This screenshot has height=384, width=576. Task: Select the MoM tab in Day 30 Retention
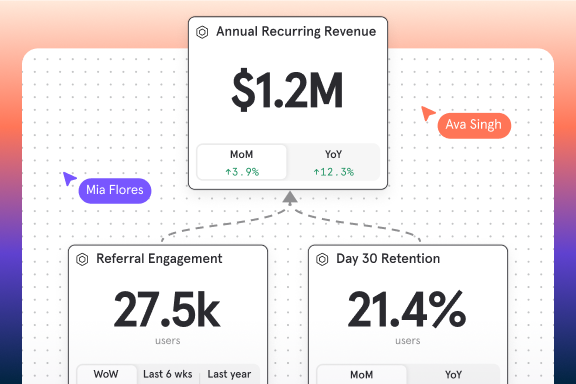[362, 374]
